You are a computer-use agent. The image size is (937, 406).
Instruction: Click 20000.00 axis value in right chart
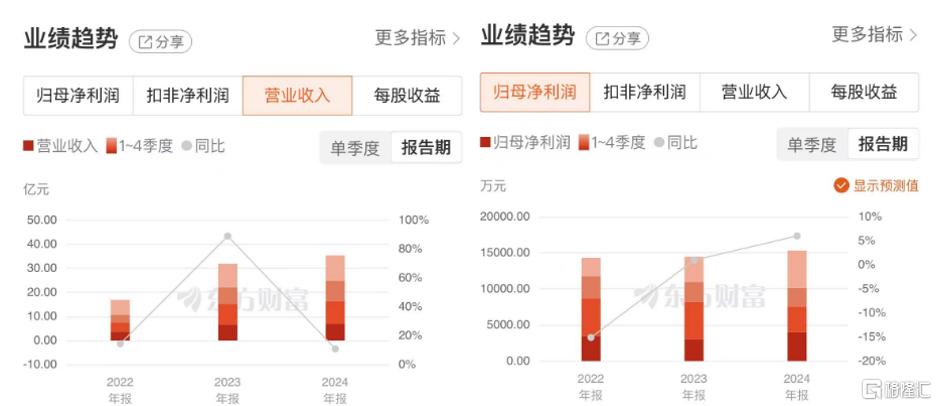pos(505,216)
